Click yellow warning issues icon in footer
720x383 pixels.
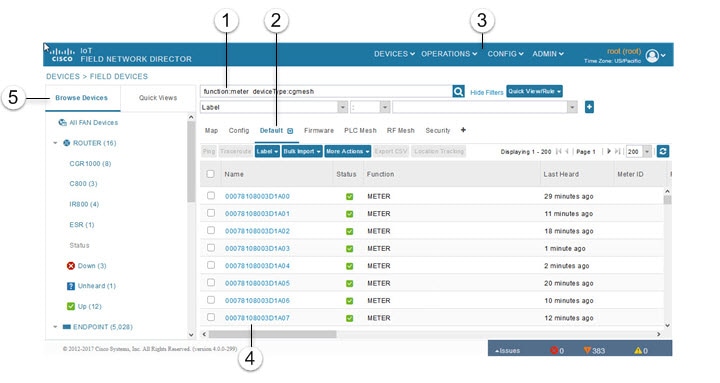(x=638, y=350)
